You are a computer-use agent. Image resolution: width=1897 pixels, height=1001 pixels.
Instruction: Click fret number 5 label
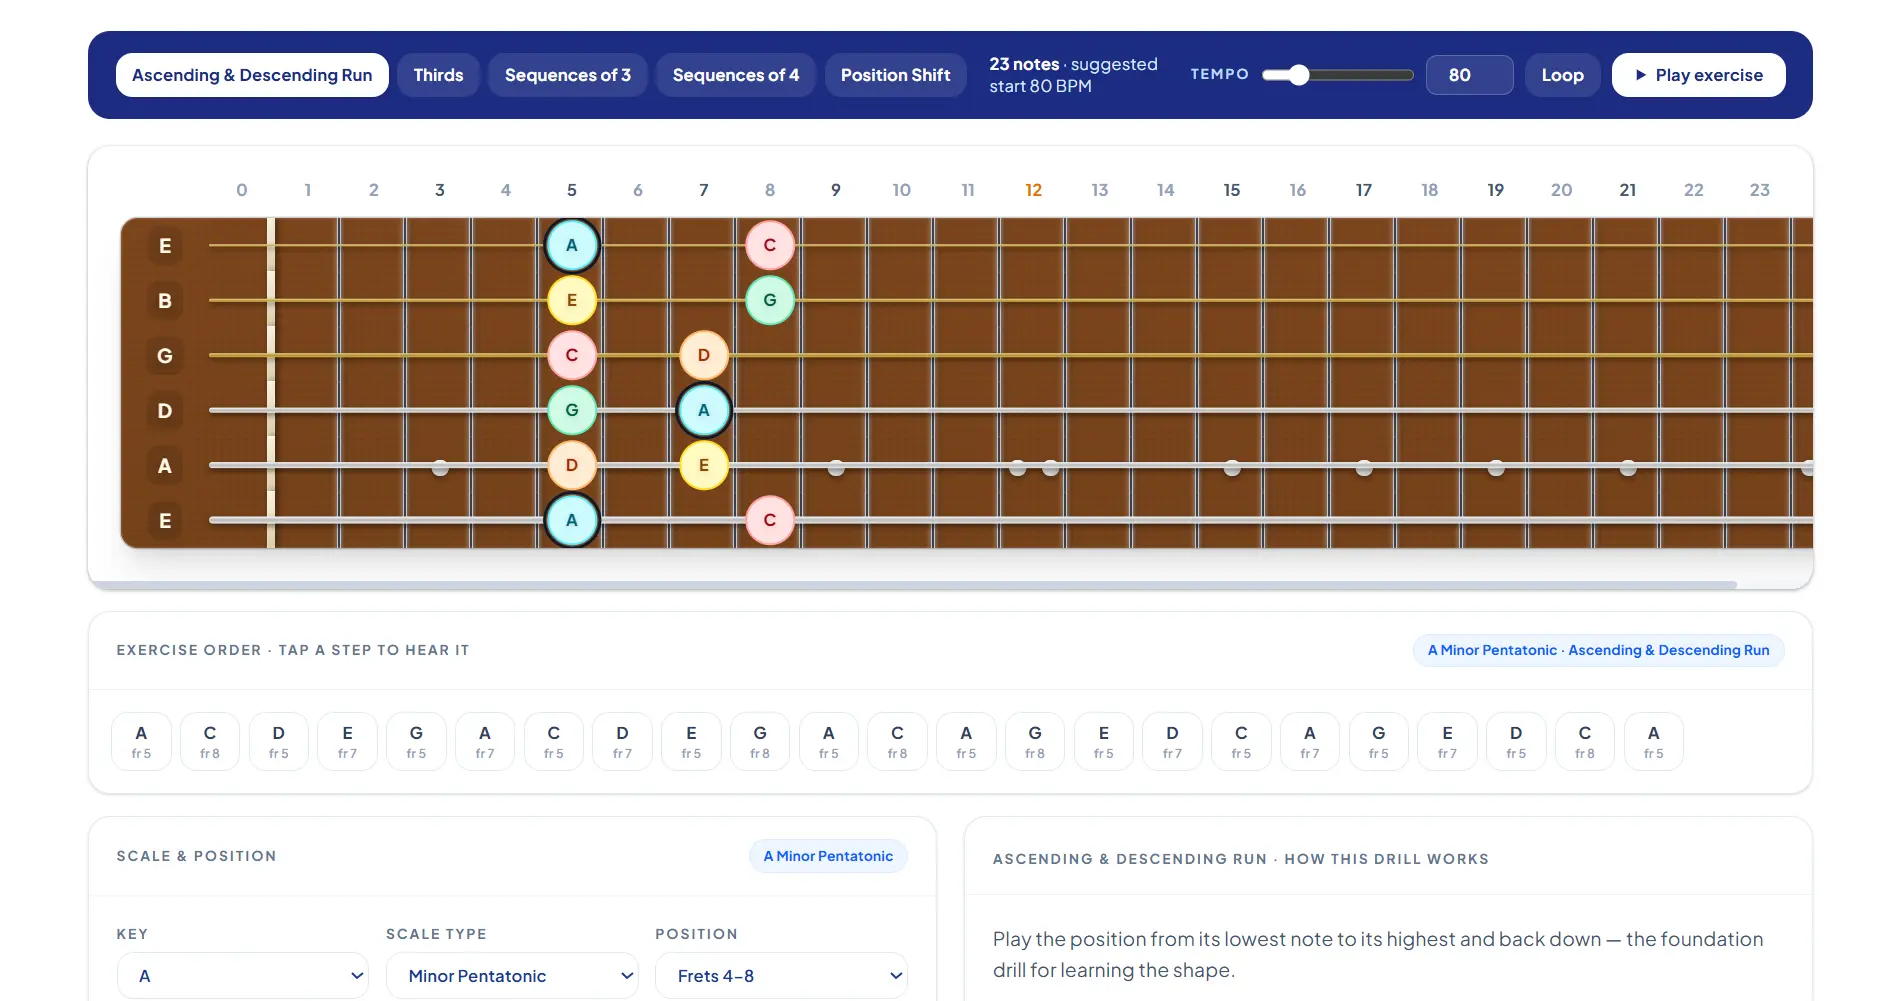[572, 190]
